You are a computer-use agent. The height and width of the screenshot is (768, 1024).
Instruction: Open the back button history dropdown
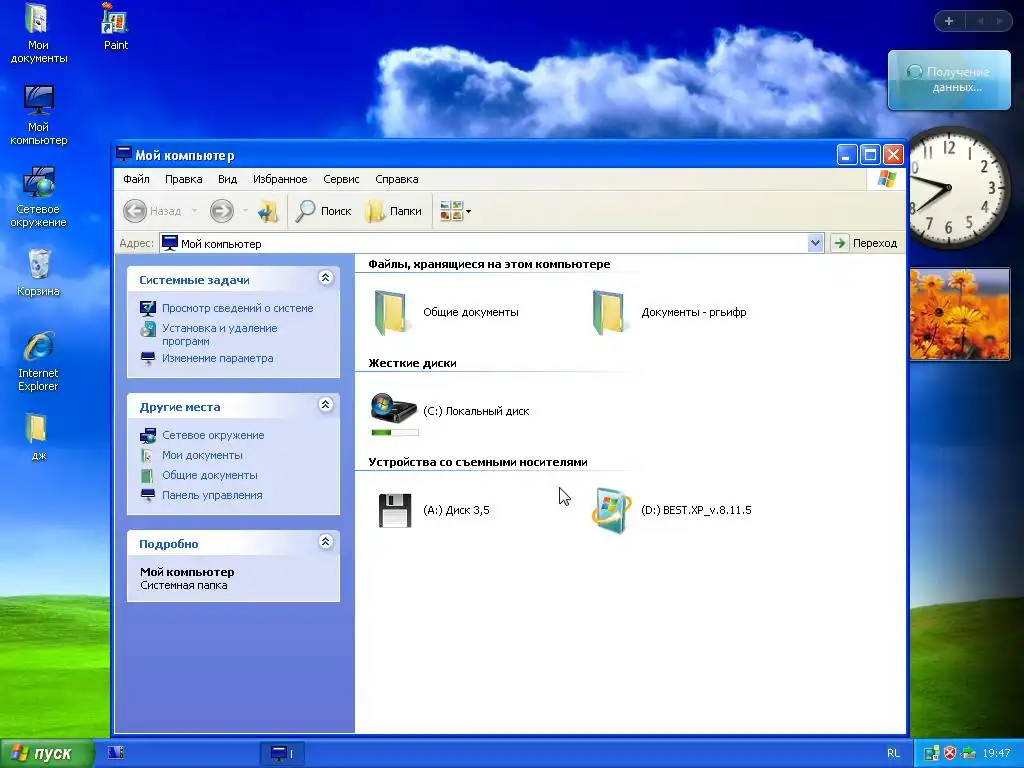click(x=195, y=211)
